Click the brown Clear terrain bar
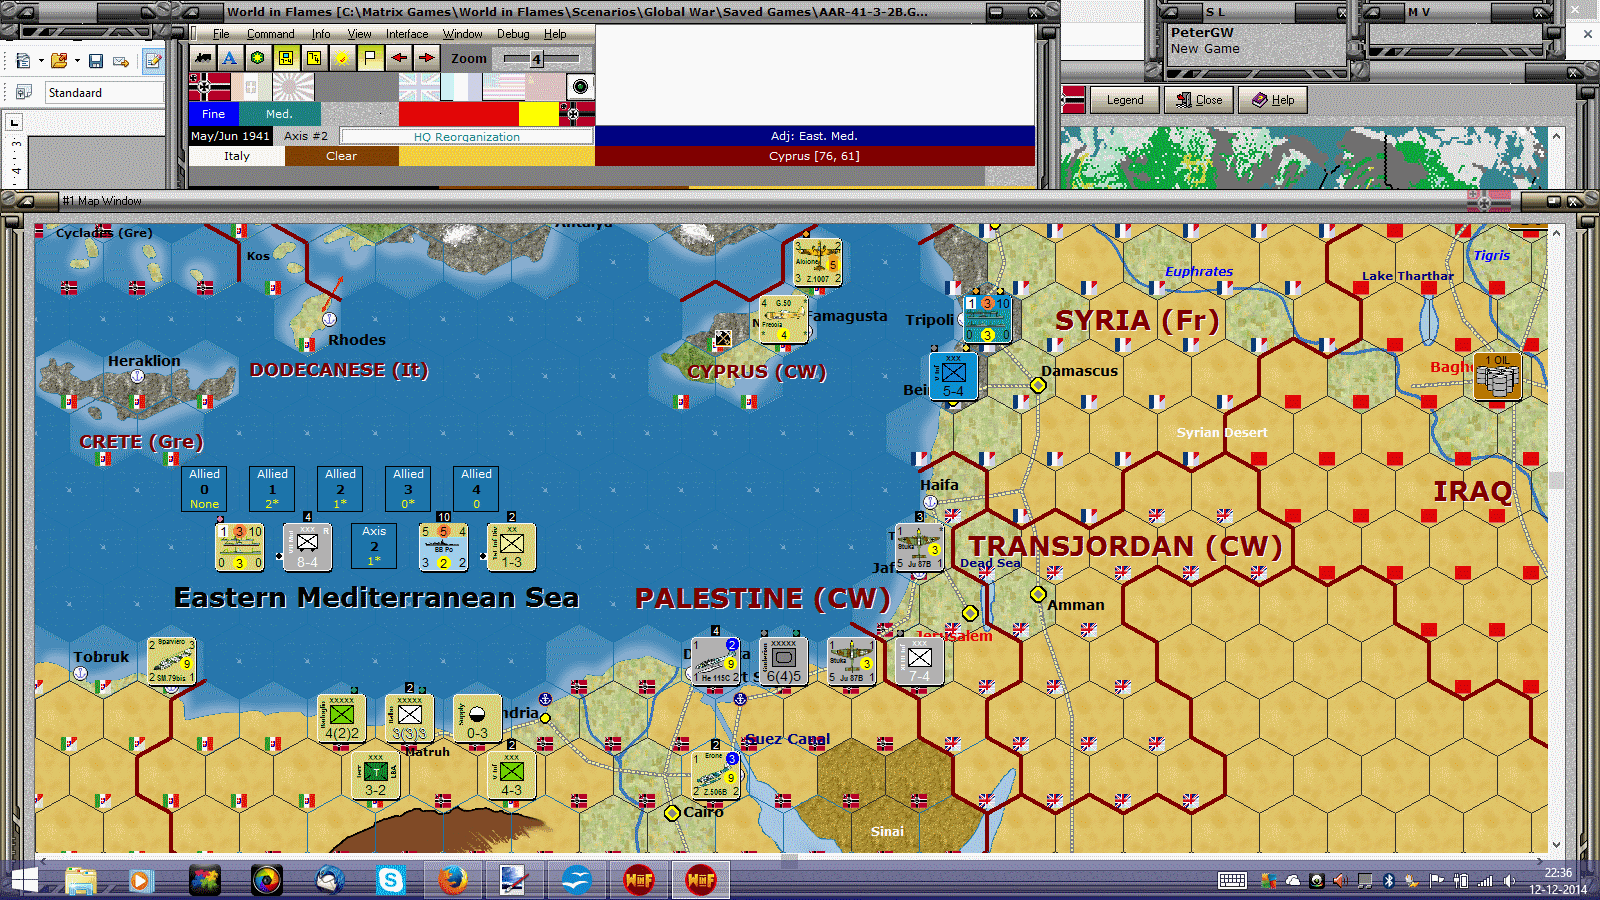This screenshot has width=1600, height=900. [341, 156]
